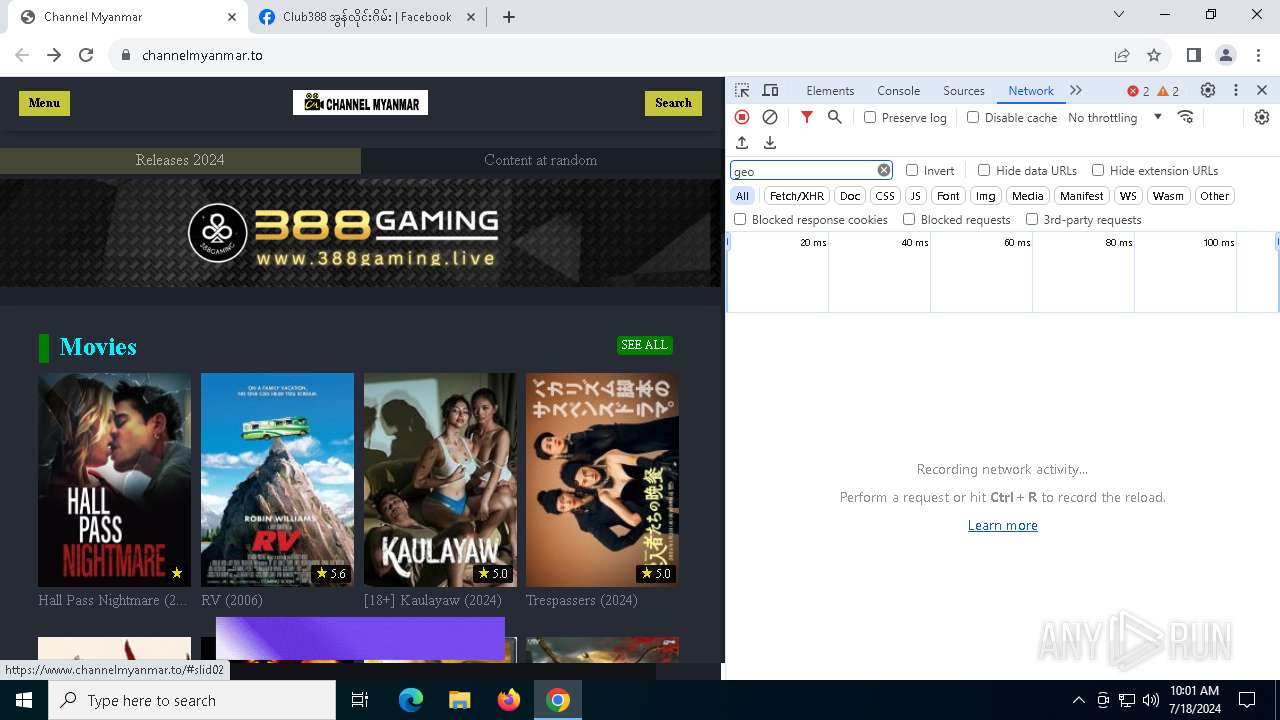1280x720 pixels.
Task: Open the Network panel settings gear
Action: pyautogui.click(x=1262, y=117)
